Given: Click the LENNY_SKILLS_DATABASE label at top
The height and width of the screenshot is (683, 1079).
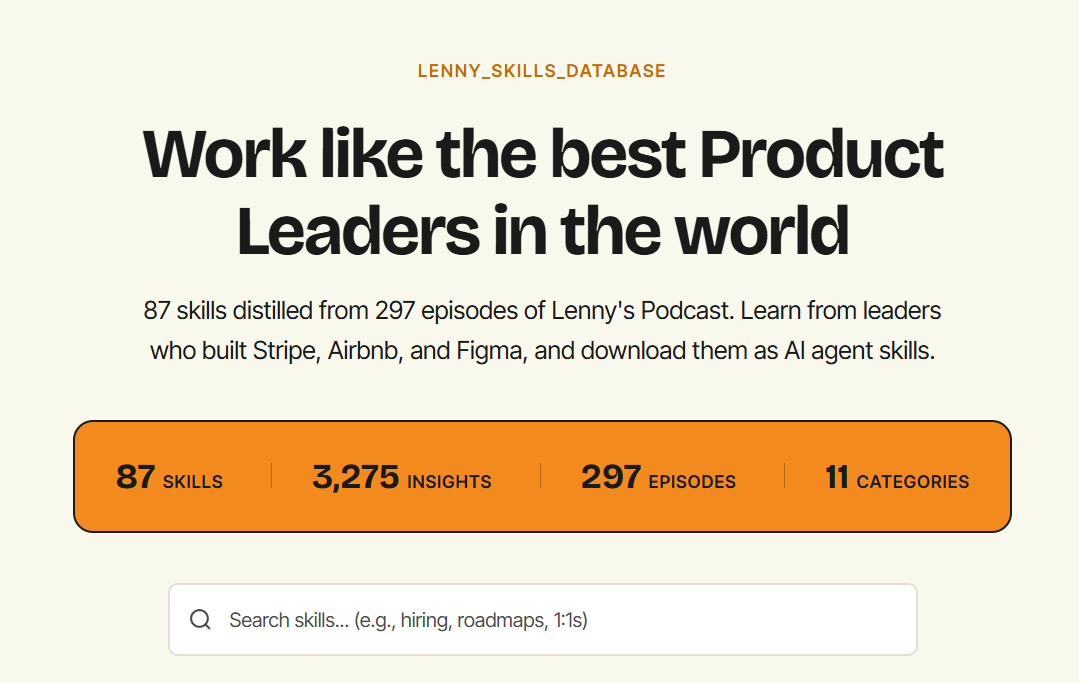Looking at the screenshot, I should pyautogui.click(x=541, y=71).
